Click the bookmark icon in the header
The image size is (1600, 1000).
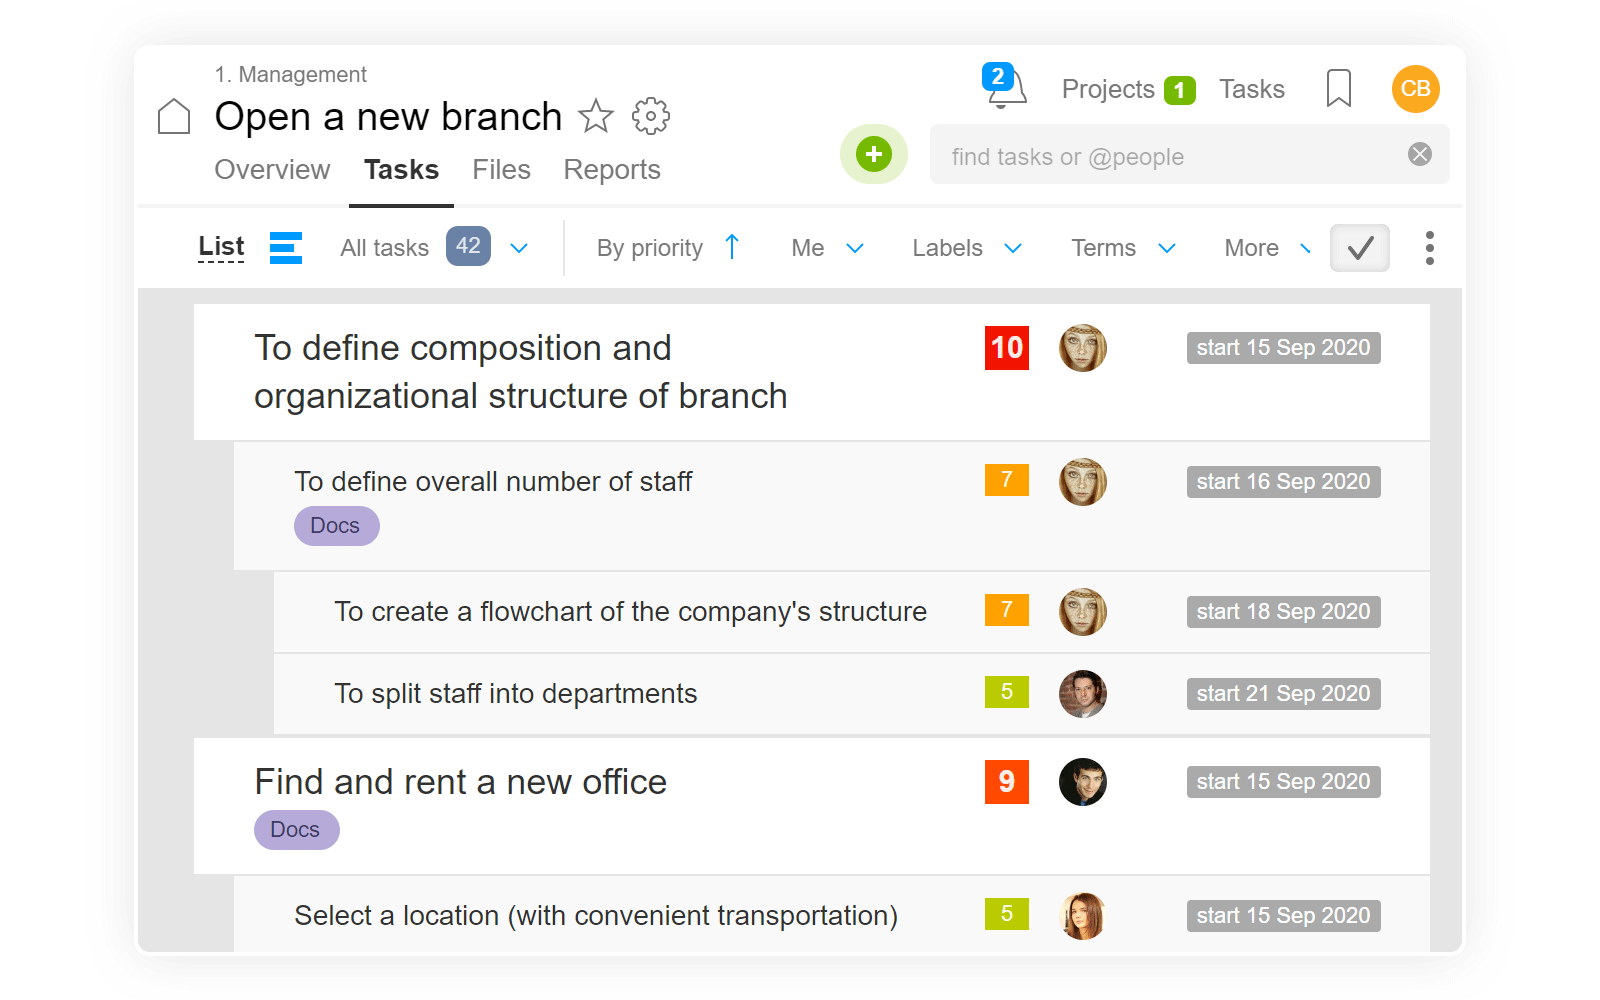(1338, 89)
